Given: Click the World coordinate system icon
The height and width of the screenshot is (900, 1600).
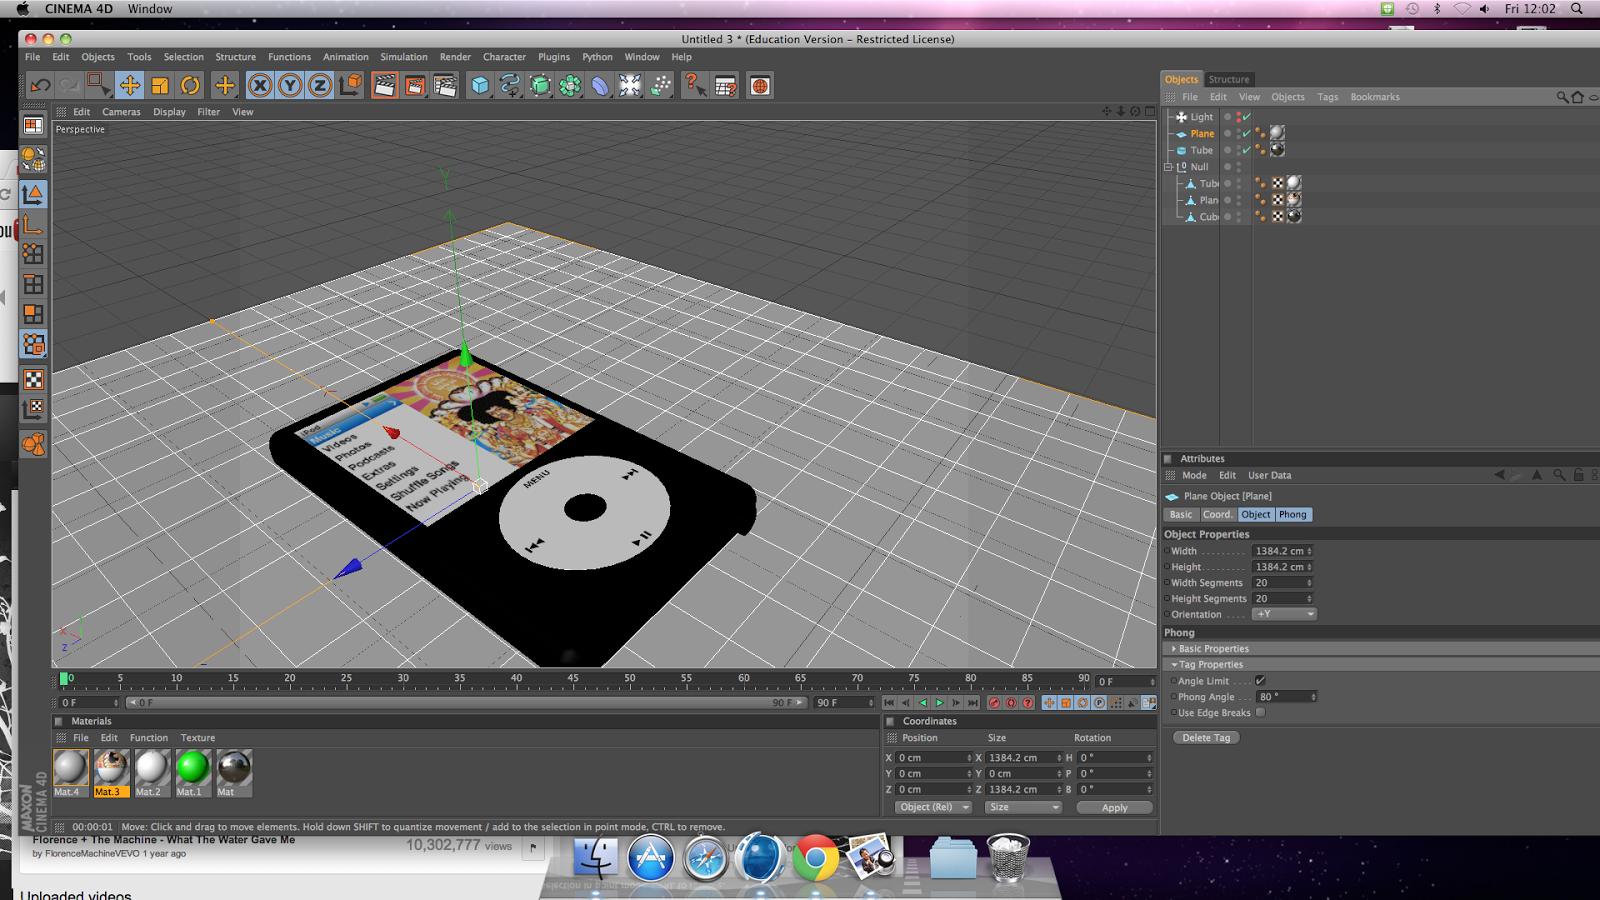Looking at the screenshot, I should tap(350, 86).
